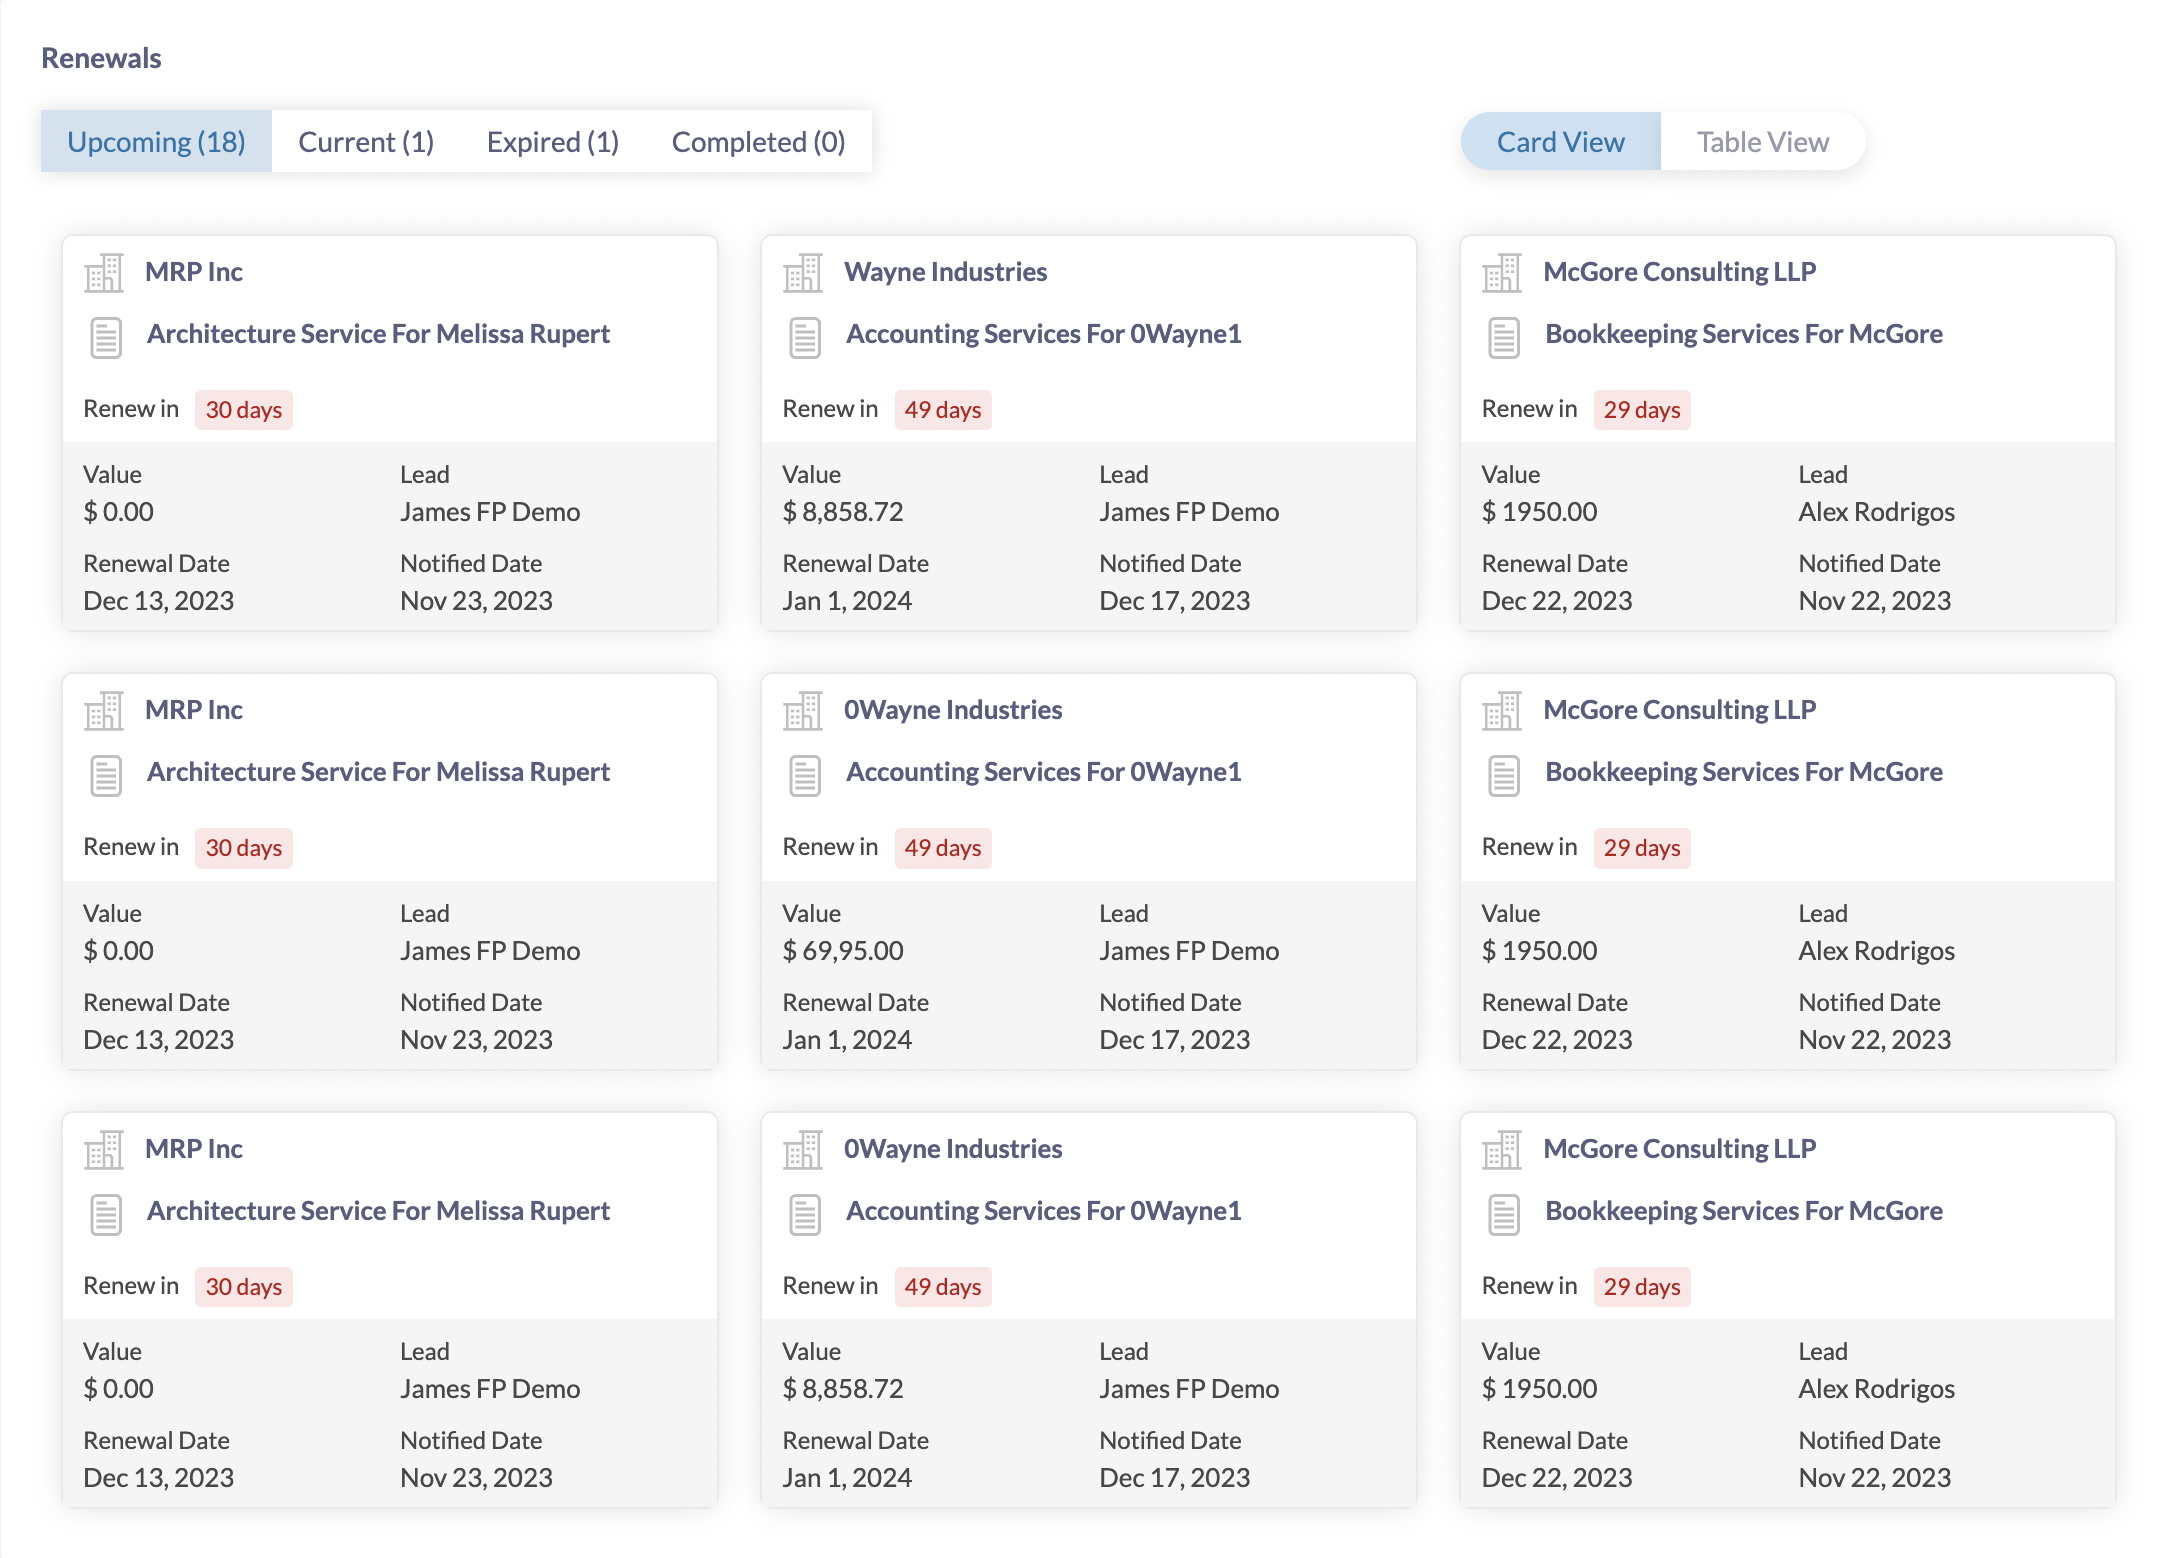
Task: Click building icon beside bottom-row McGore Consulting LLP
Action: (1502, 1150)
